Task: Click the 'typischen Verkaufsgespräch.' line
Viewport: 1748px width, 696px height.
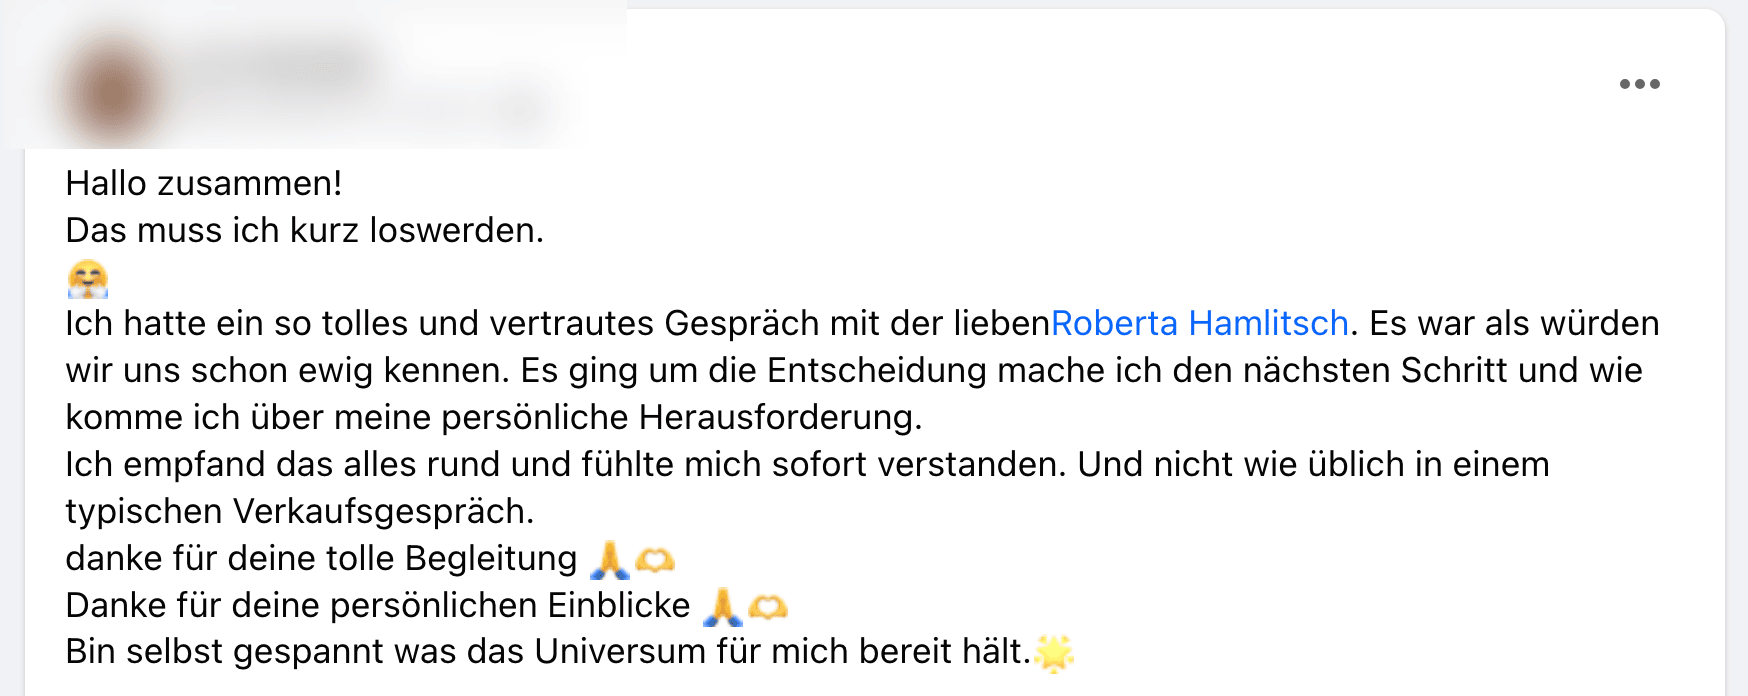Action: tap(299, 511)
